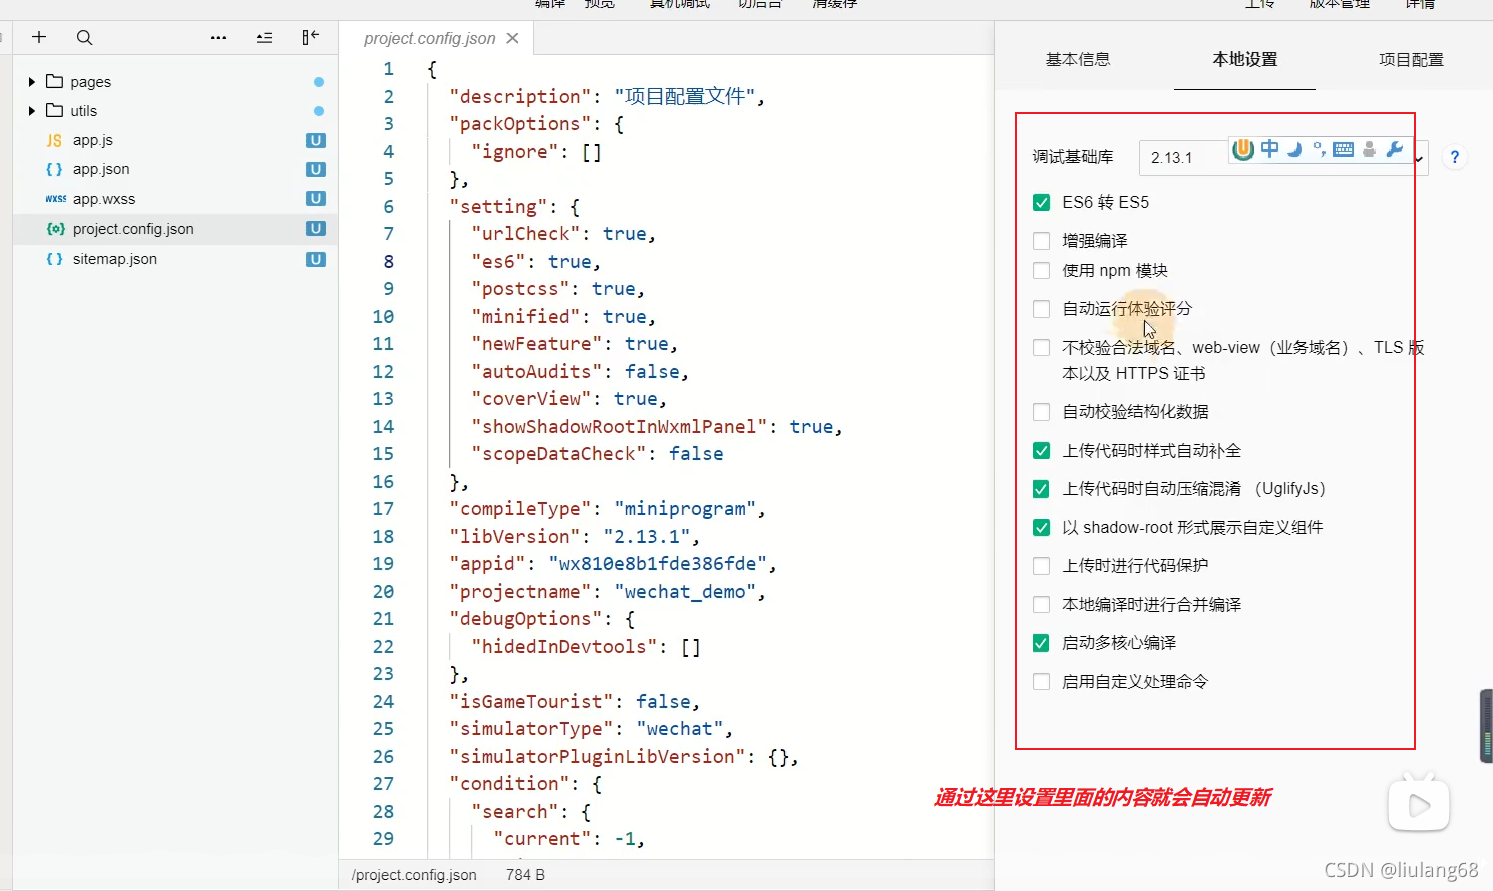The height and width of the screenshot is (891, 1493).
Task: Uncheck the ES6 转 ES5 checkbox
Action: pos(1041,202)
